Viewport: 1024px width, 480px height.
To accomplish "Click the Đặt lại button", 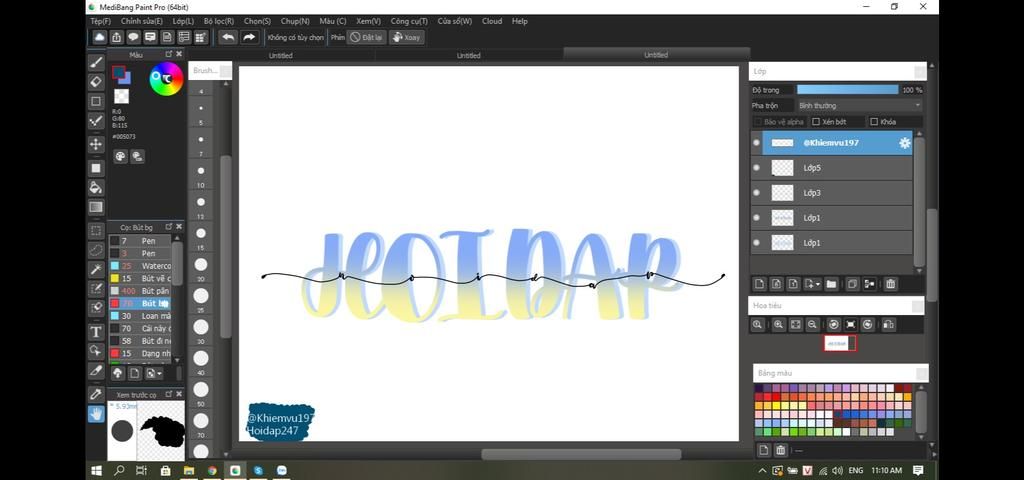I will click(367, 37).
